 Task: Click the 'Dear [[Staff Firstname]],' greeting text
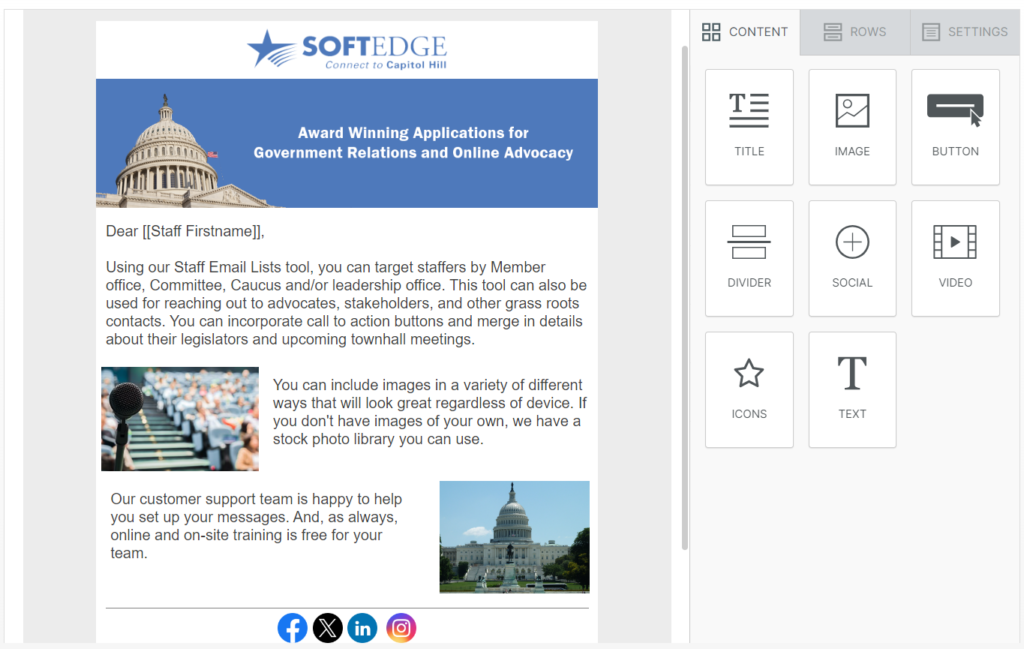point(185,231)
